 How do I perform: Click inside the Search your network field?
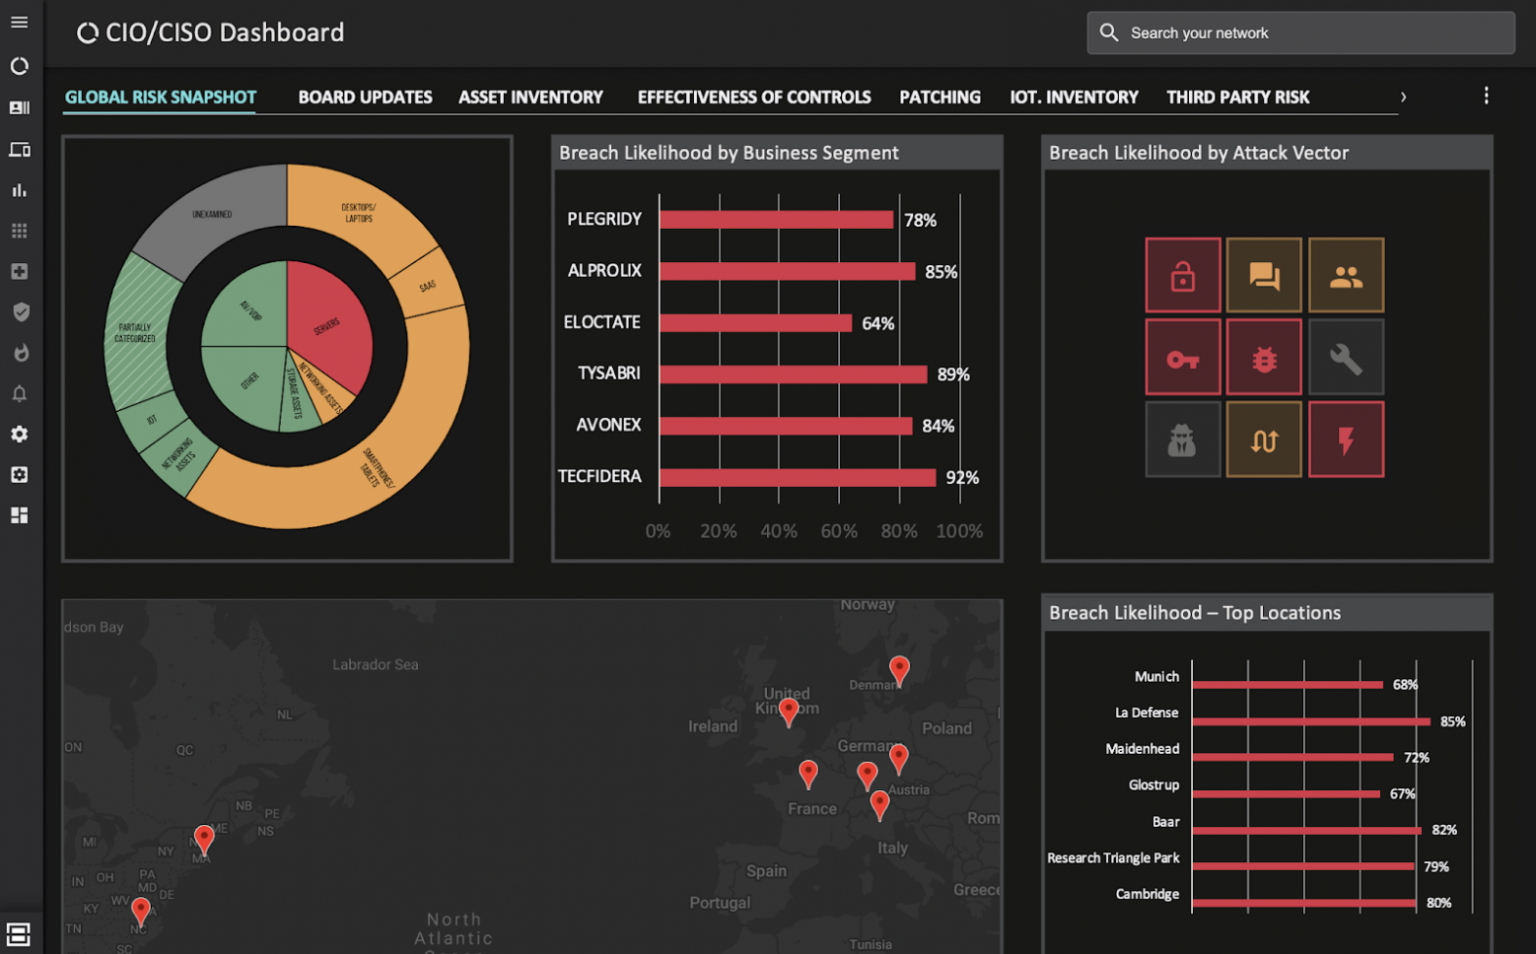tap(1300, 32)
